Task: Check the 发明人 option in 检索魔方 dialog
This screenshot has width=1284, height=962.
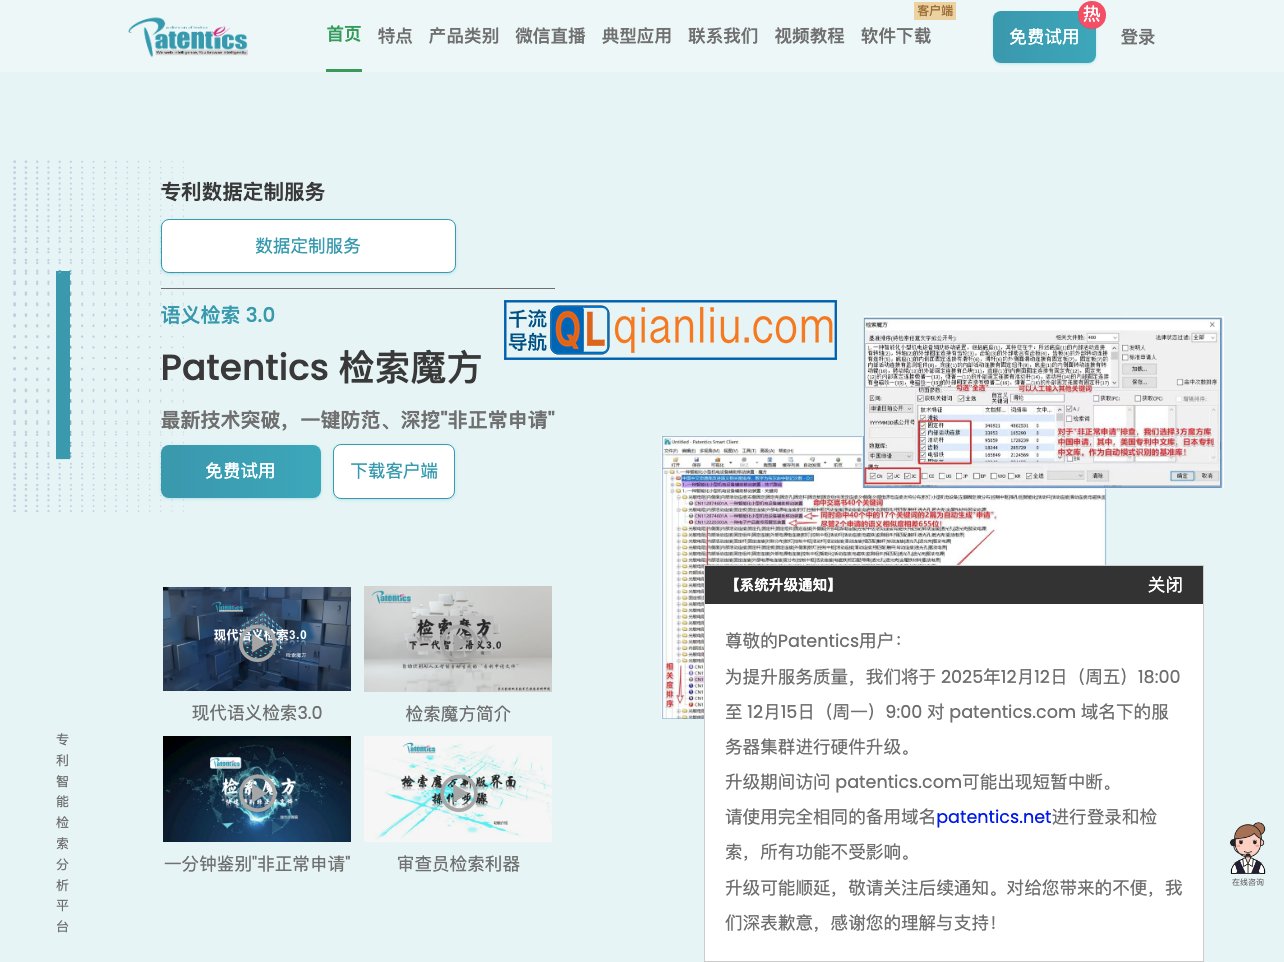Action: pos(1124,348)
